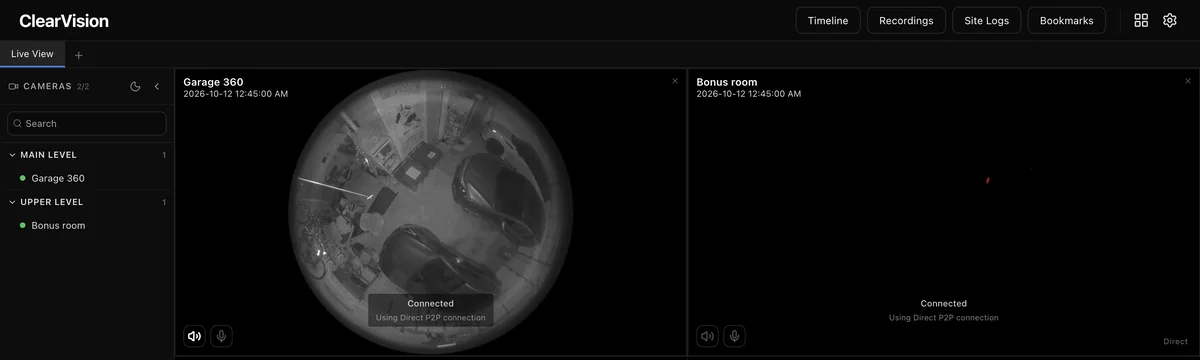Viewport: 1200px width, 360px height.
Task: Open the Recordings page
Action: click(x=906, y=20)
